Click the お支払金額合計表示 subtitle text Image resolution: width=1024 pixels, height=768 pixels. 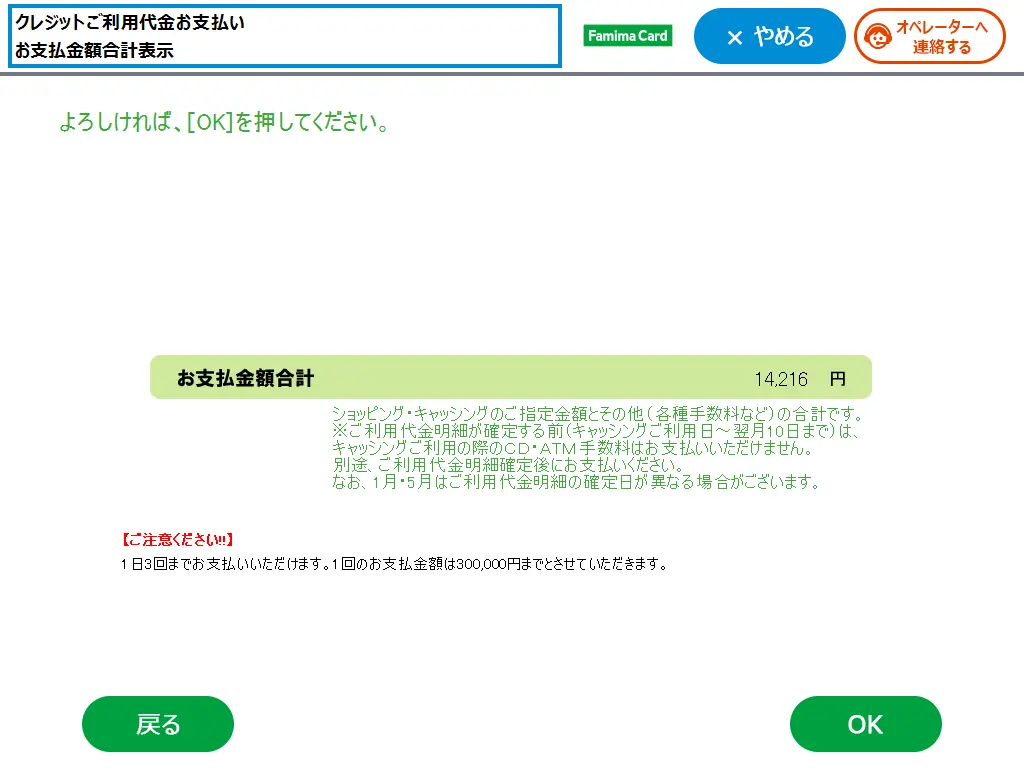[94, 50]
